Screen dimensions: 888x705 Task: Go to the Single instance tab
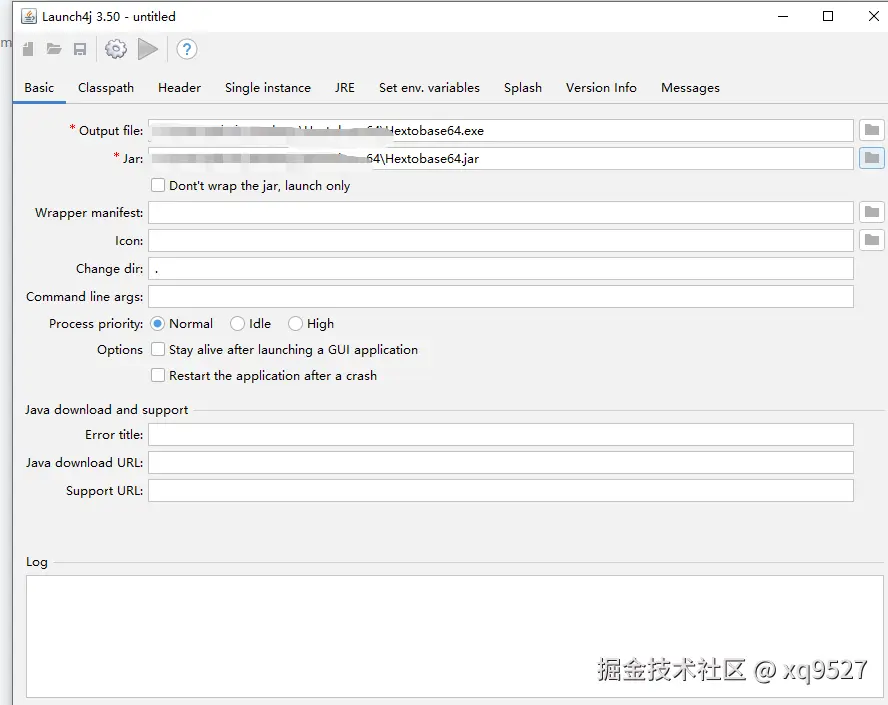[x=268, y=88]
